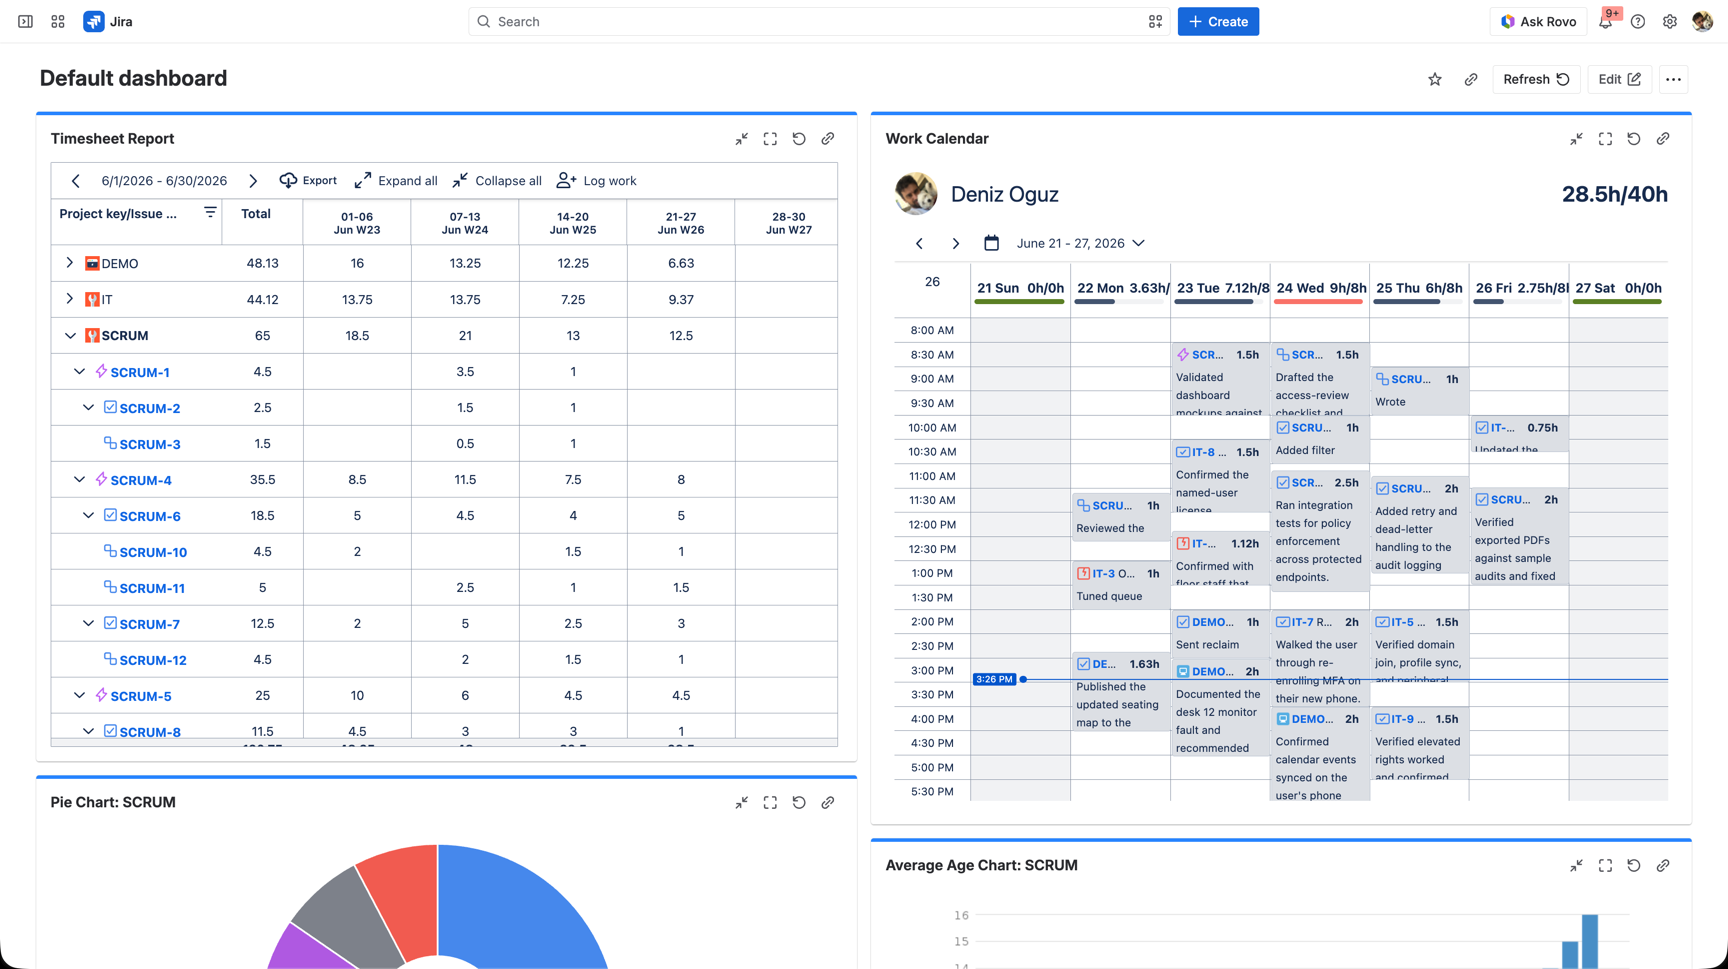Open the help question mark icon
The width and height of the screenshot is (1728, 969).
click(x=1638, y=22)
